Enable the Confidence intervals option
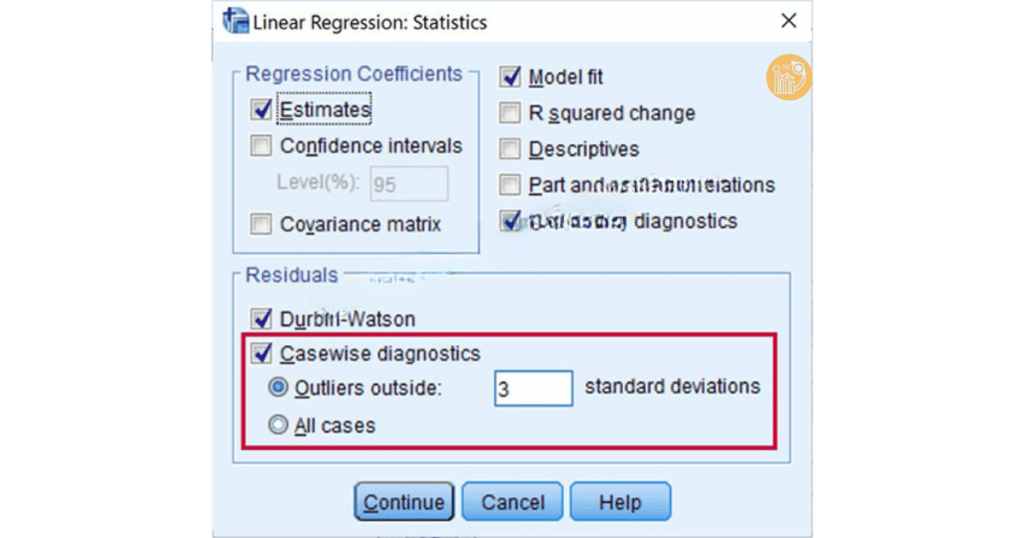 (x=262, y=146)
